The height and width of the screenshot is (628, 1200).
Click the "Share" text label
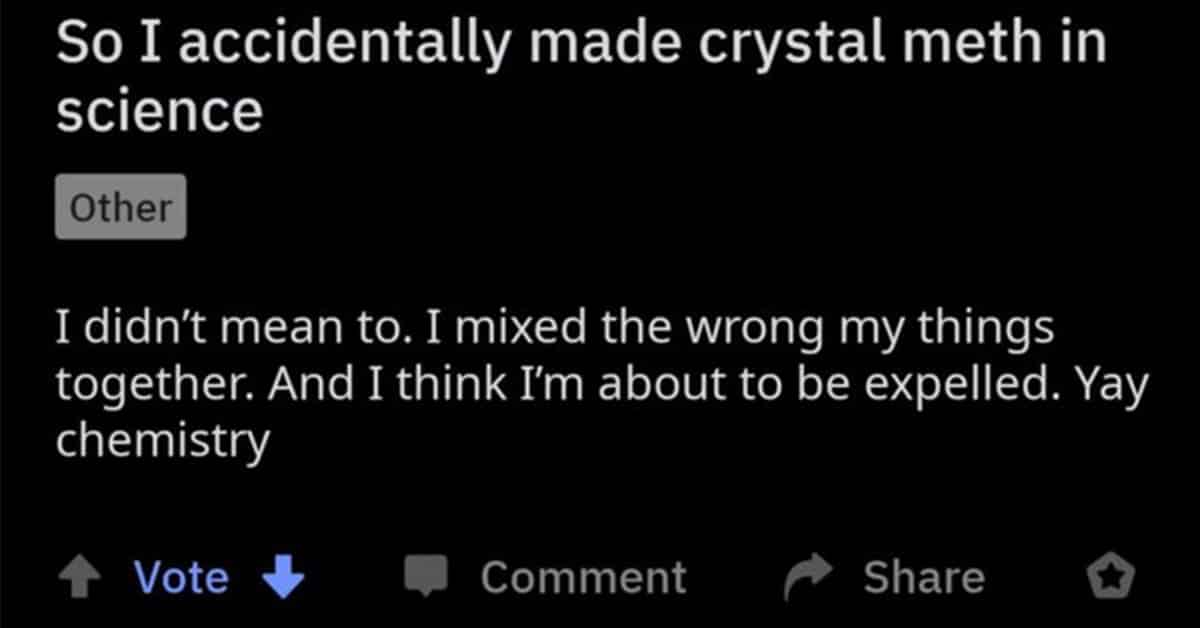pyautogui.click(x=925, y=578)
